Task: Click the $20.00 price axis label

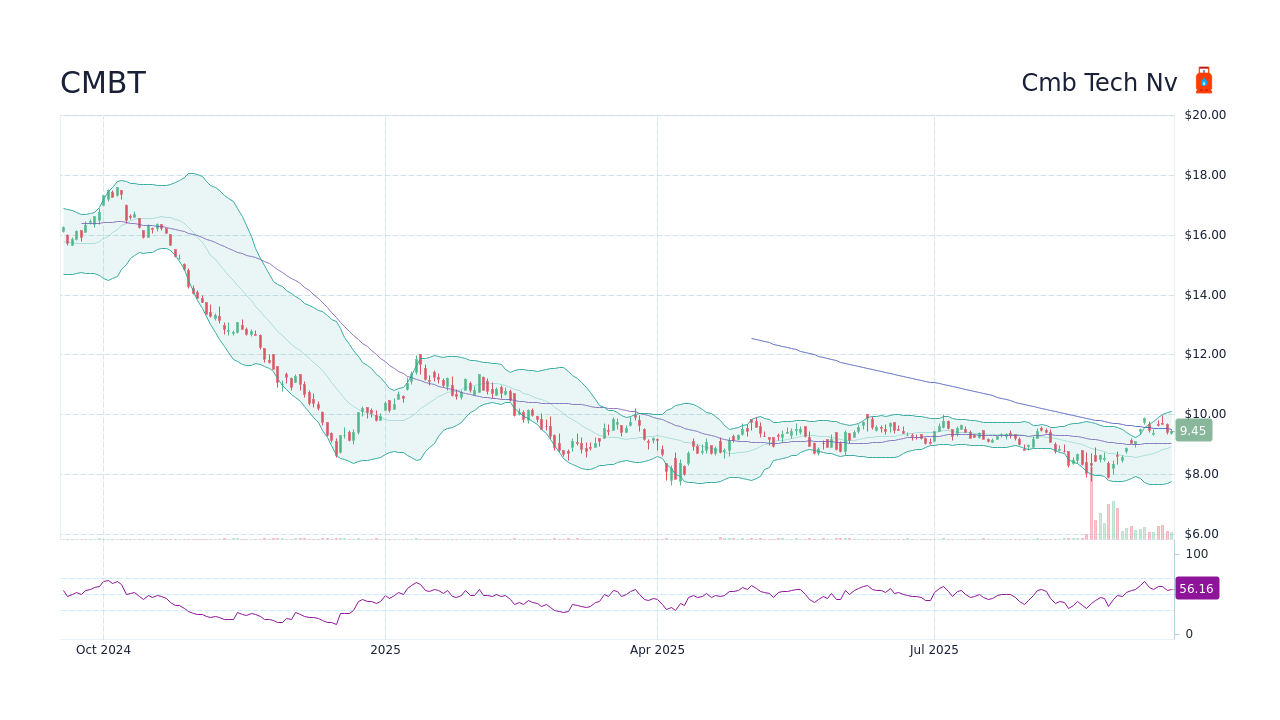Action: 1203,114
